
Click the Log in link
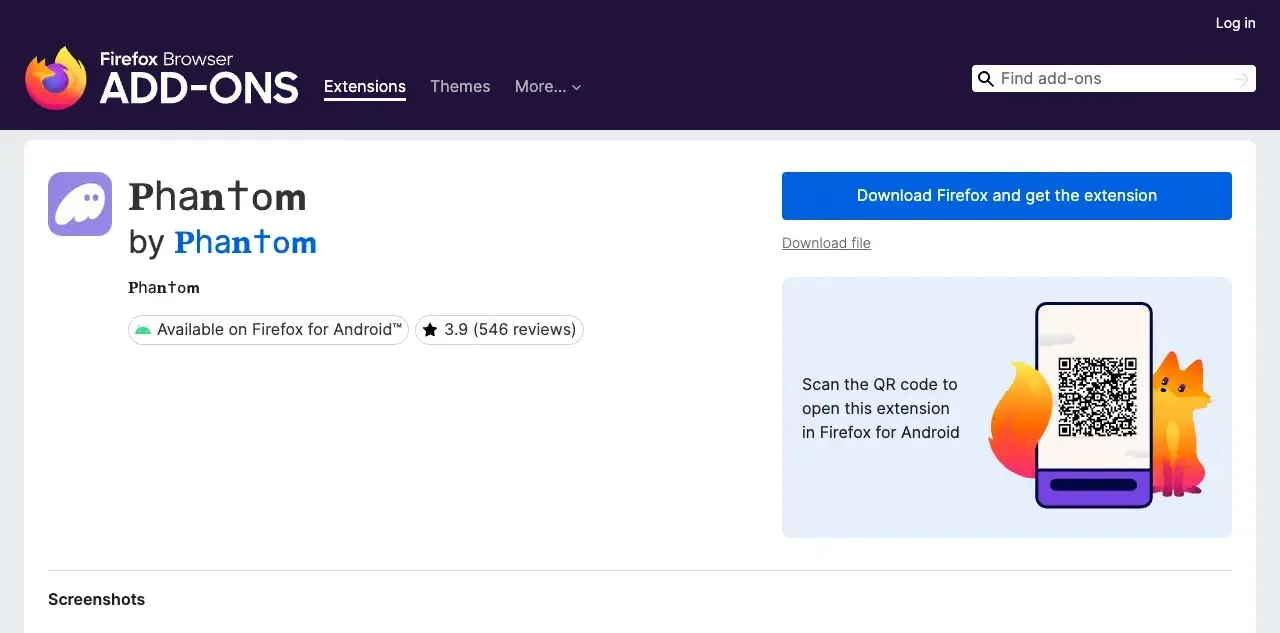click(1235, 23)
